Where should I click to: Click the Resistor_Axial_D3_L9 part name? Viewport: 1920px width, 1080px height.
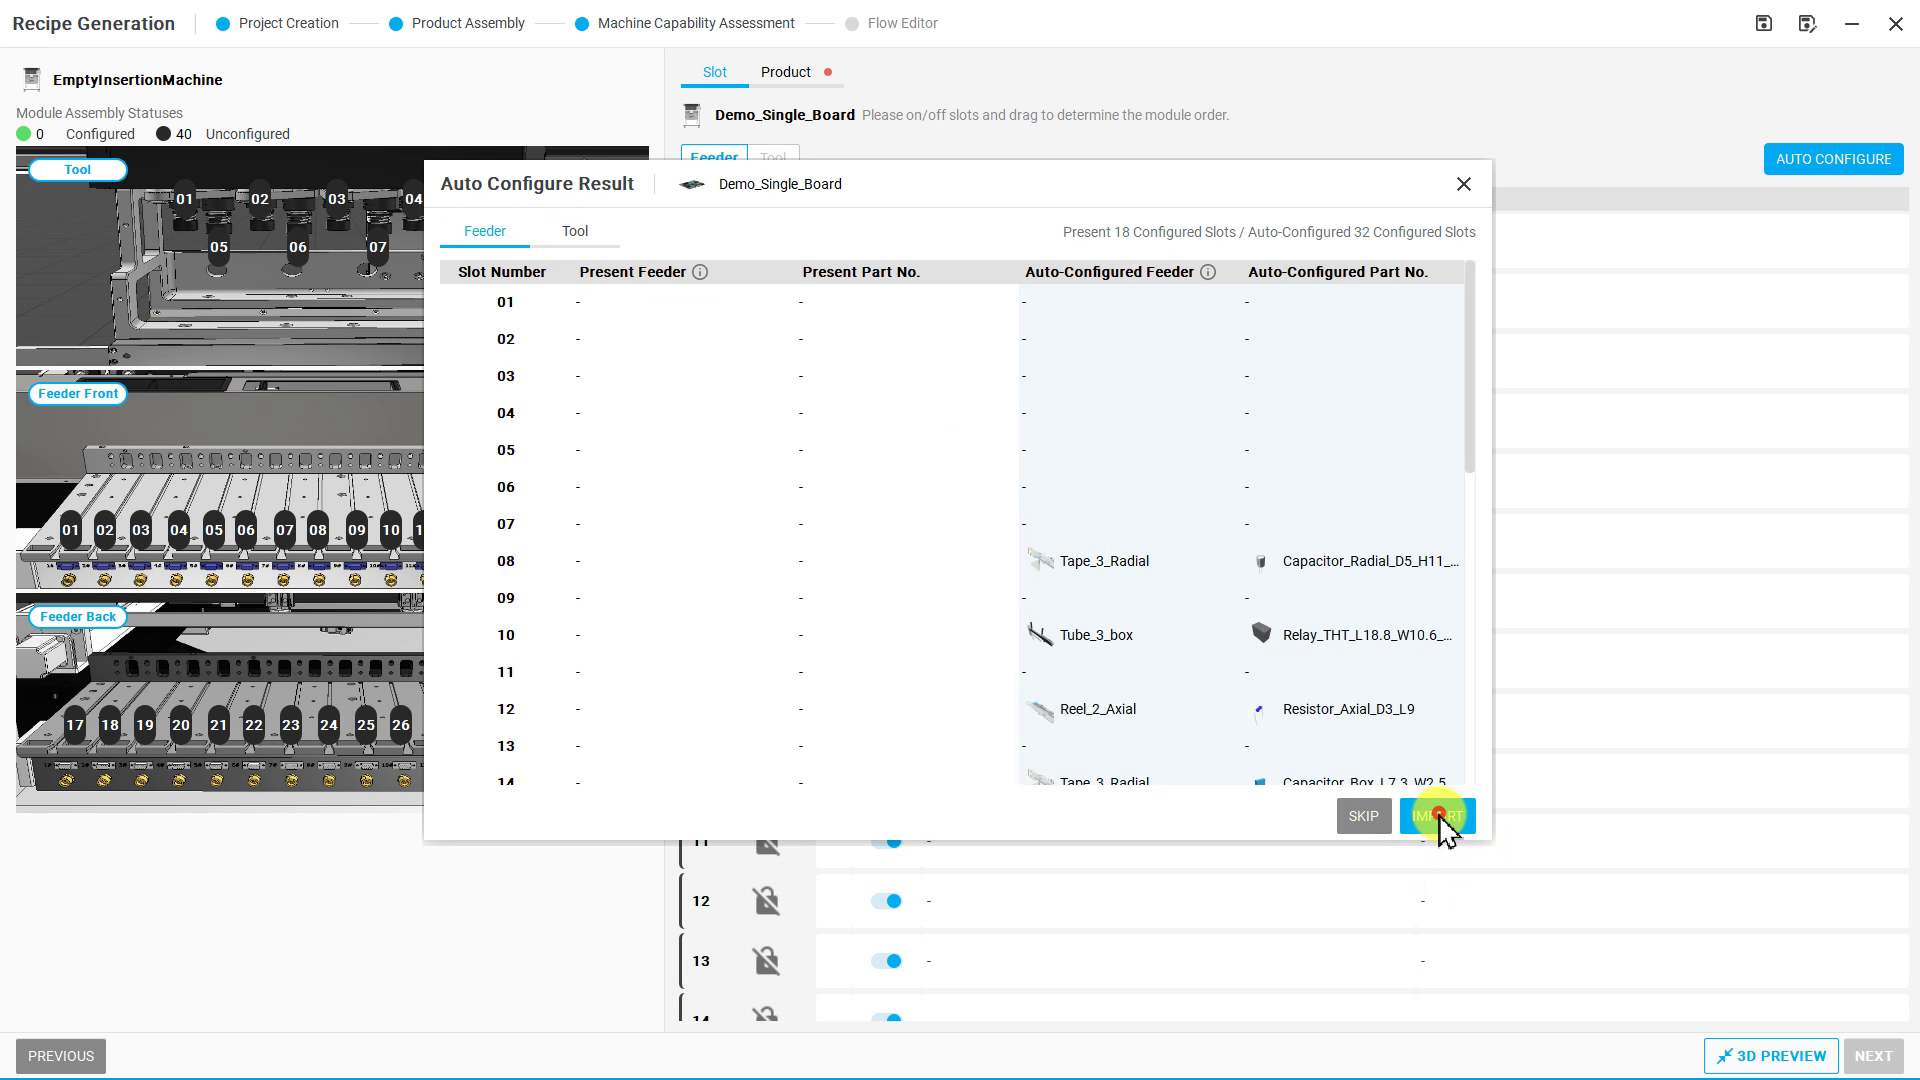[1348, 709]
